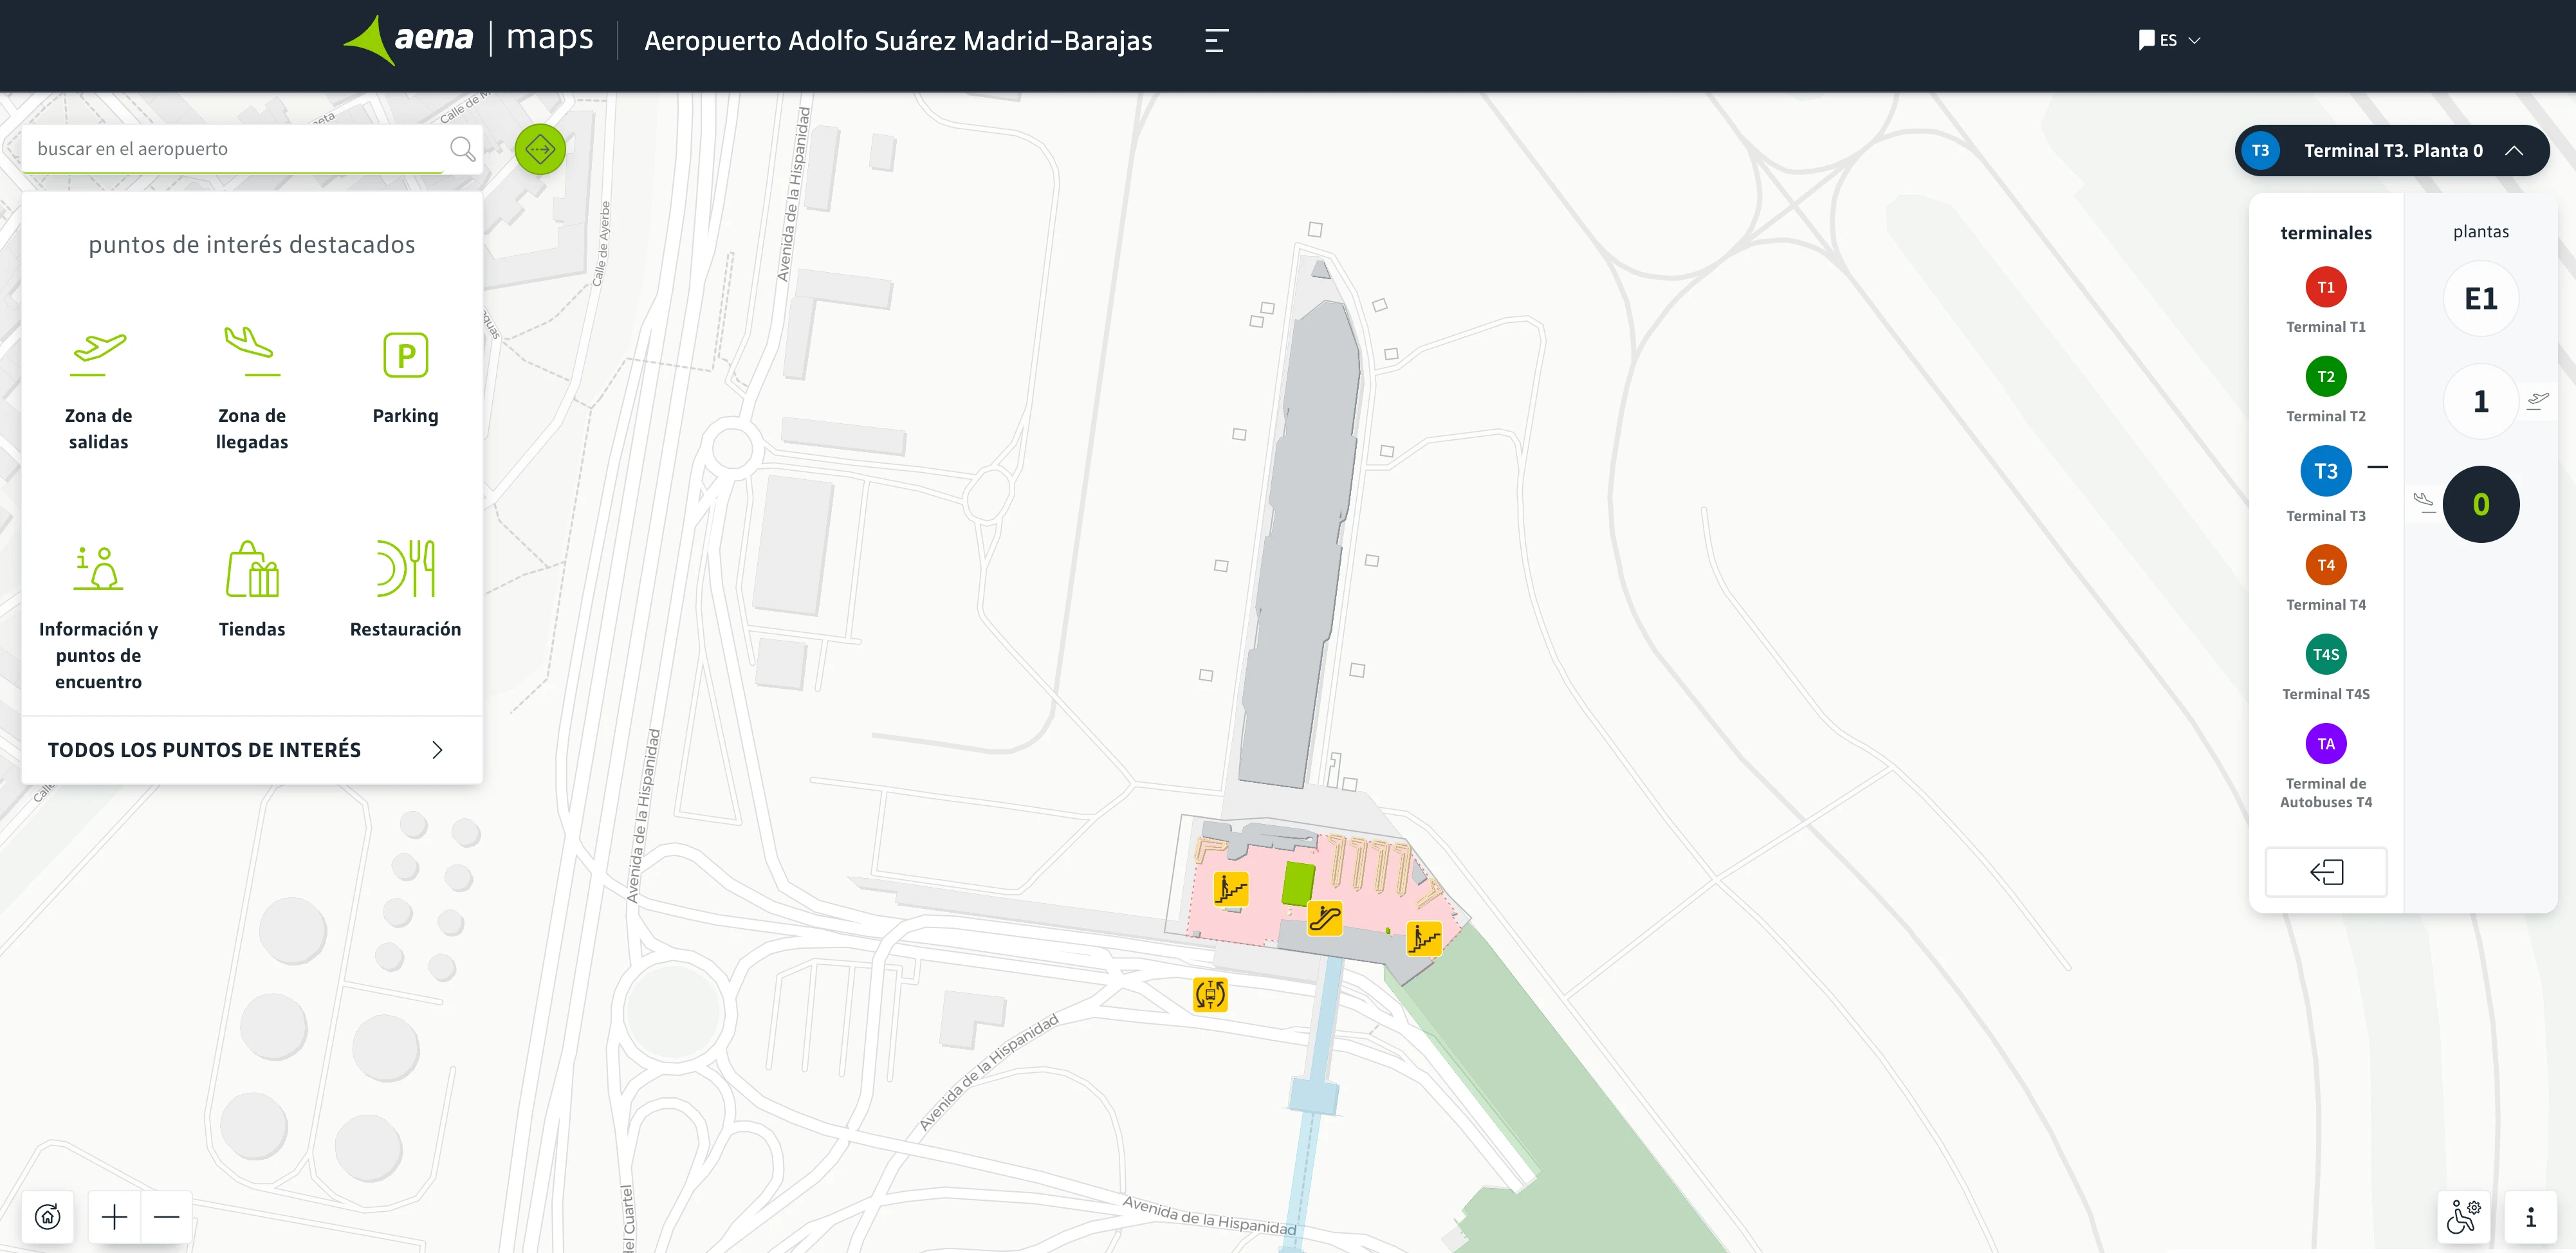
Task: Open the ES language dropdown
Action: coord(2171,40)
